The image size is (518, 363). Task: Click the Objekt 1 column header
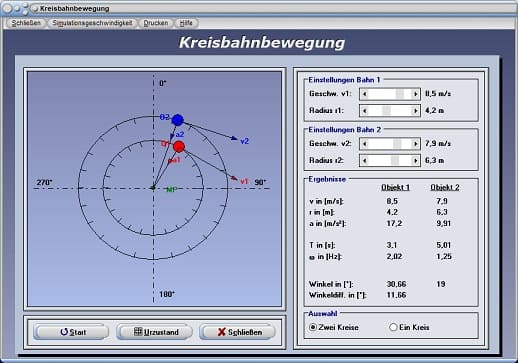pyautogui.click(x=395, y=187)
